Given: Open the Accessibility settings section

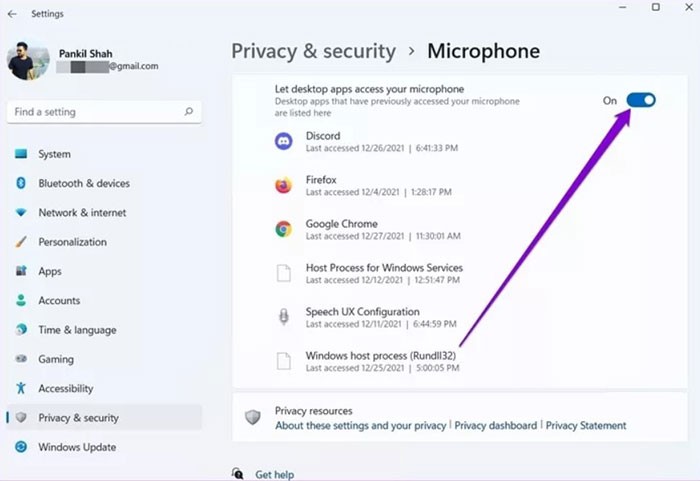Looking at the screenshot, I should 65,388.
